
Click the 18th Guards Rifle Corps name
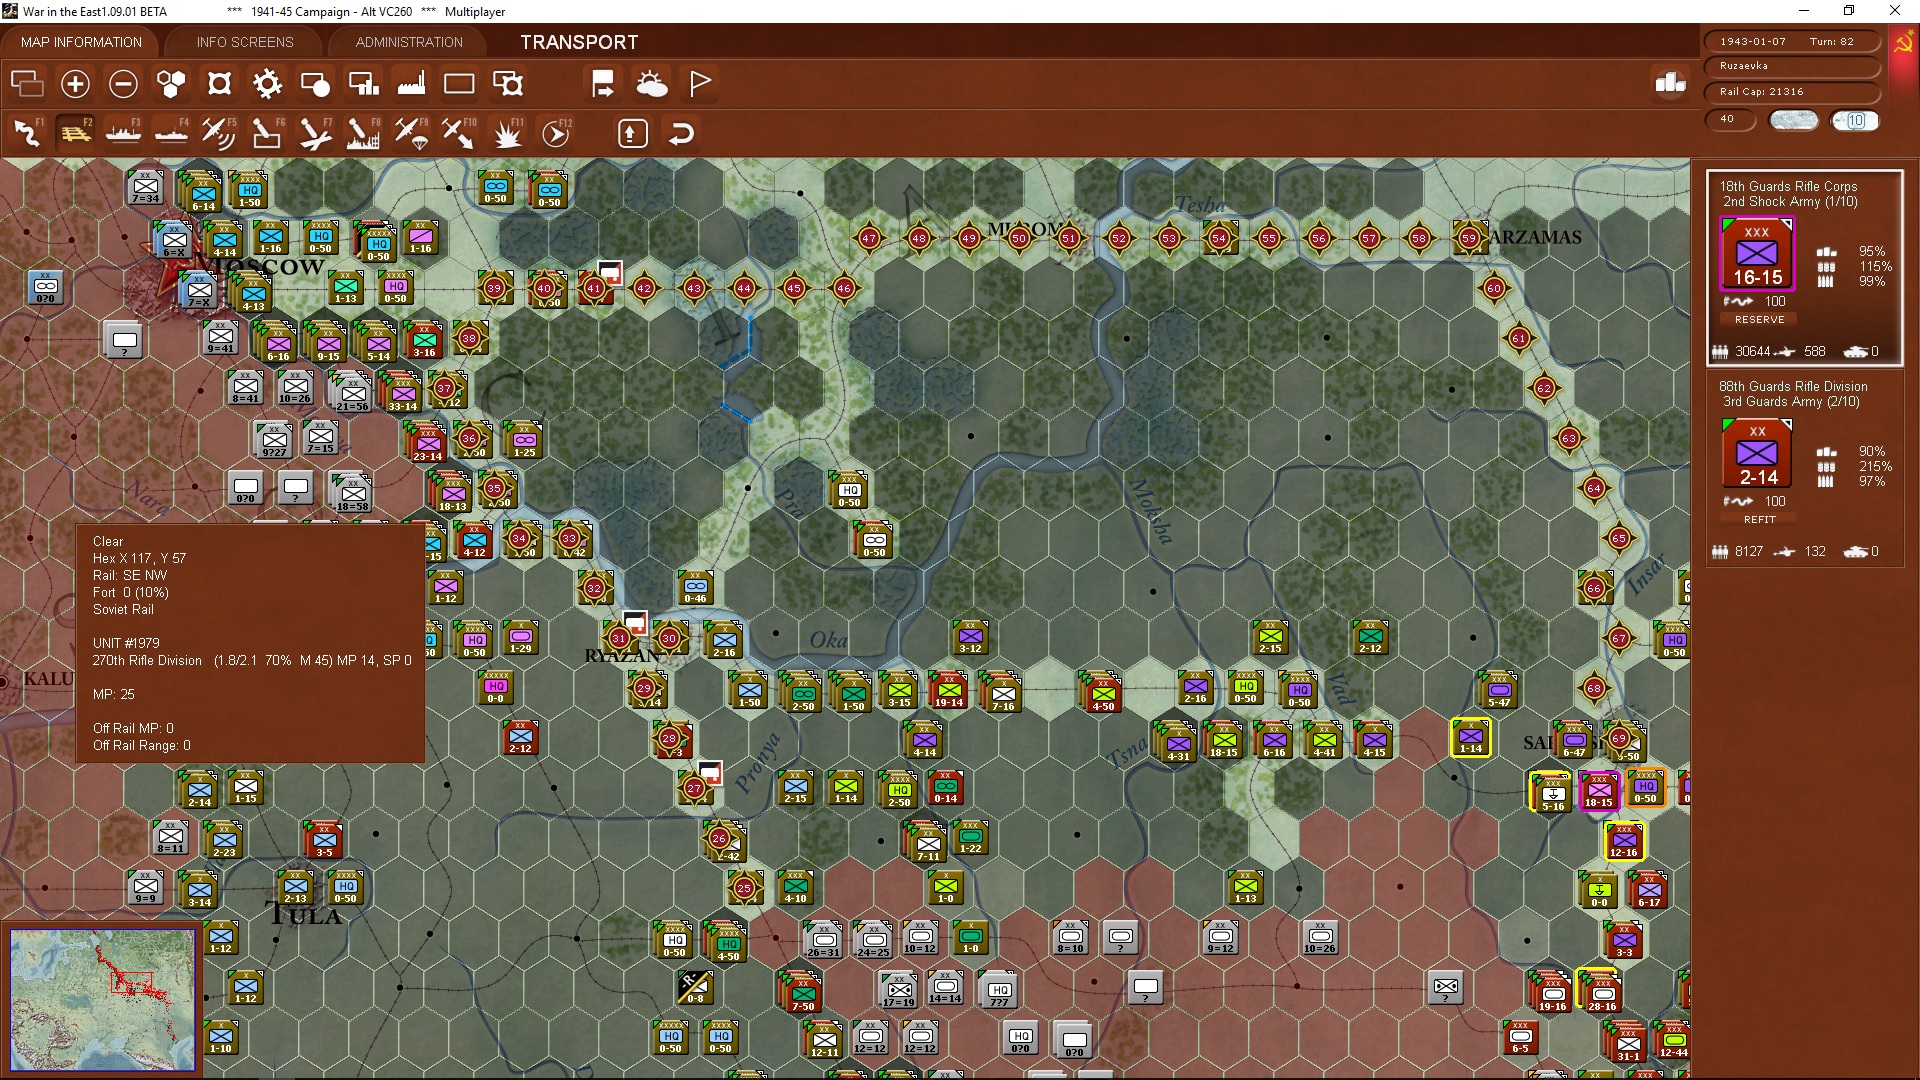pyautogui.click(x=1788, y=186)
